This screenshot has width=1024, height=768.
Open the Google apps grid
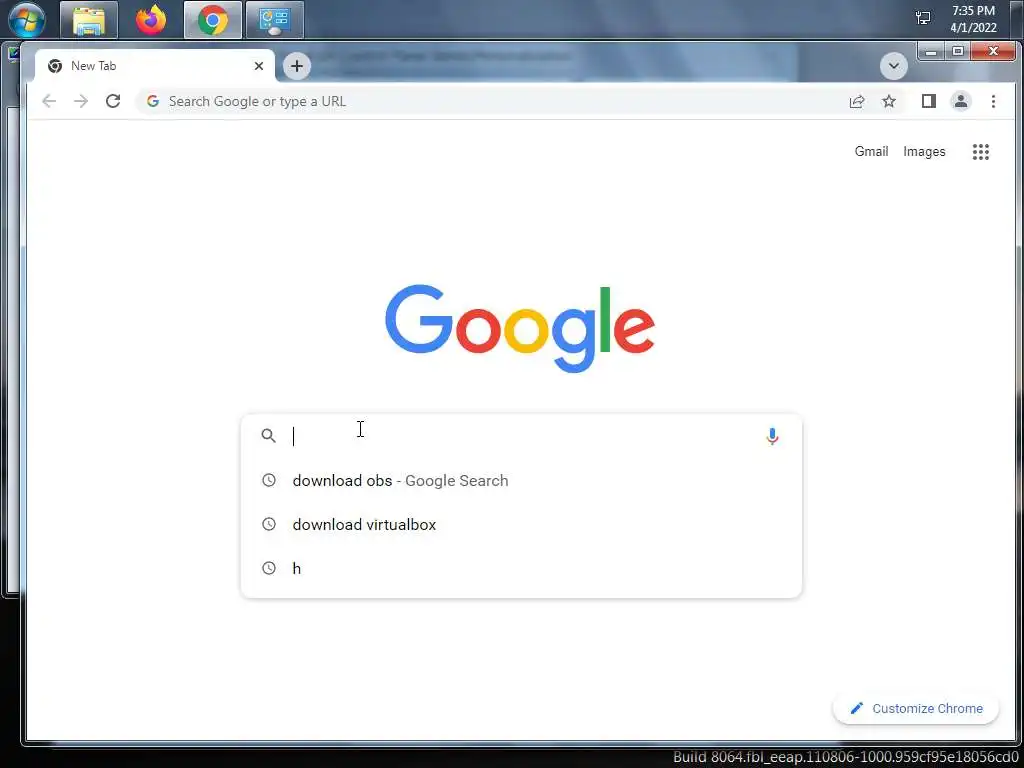pos(980,152)
